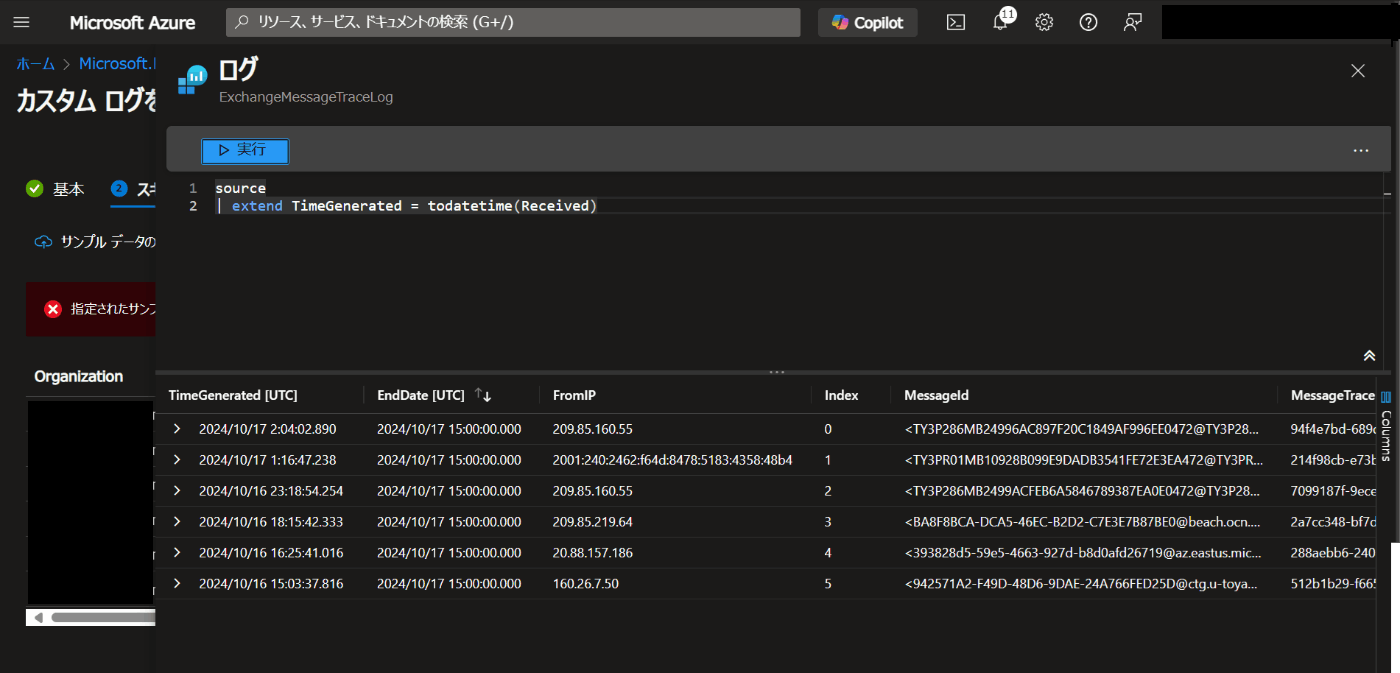Click Index cell value 3
The width and height of the screenshot is (1400, 673).
tap(828, 522)
